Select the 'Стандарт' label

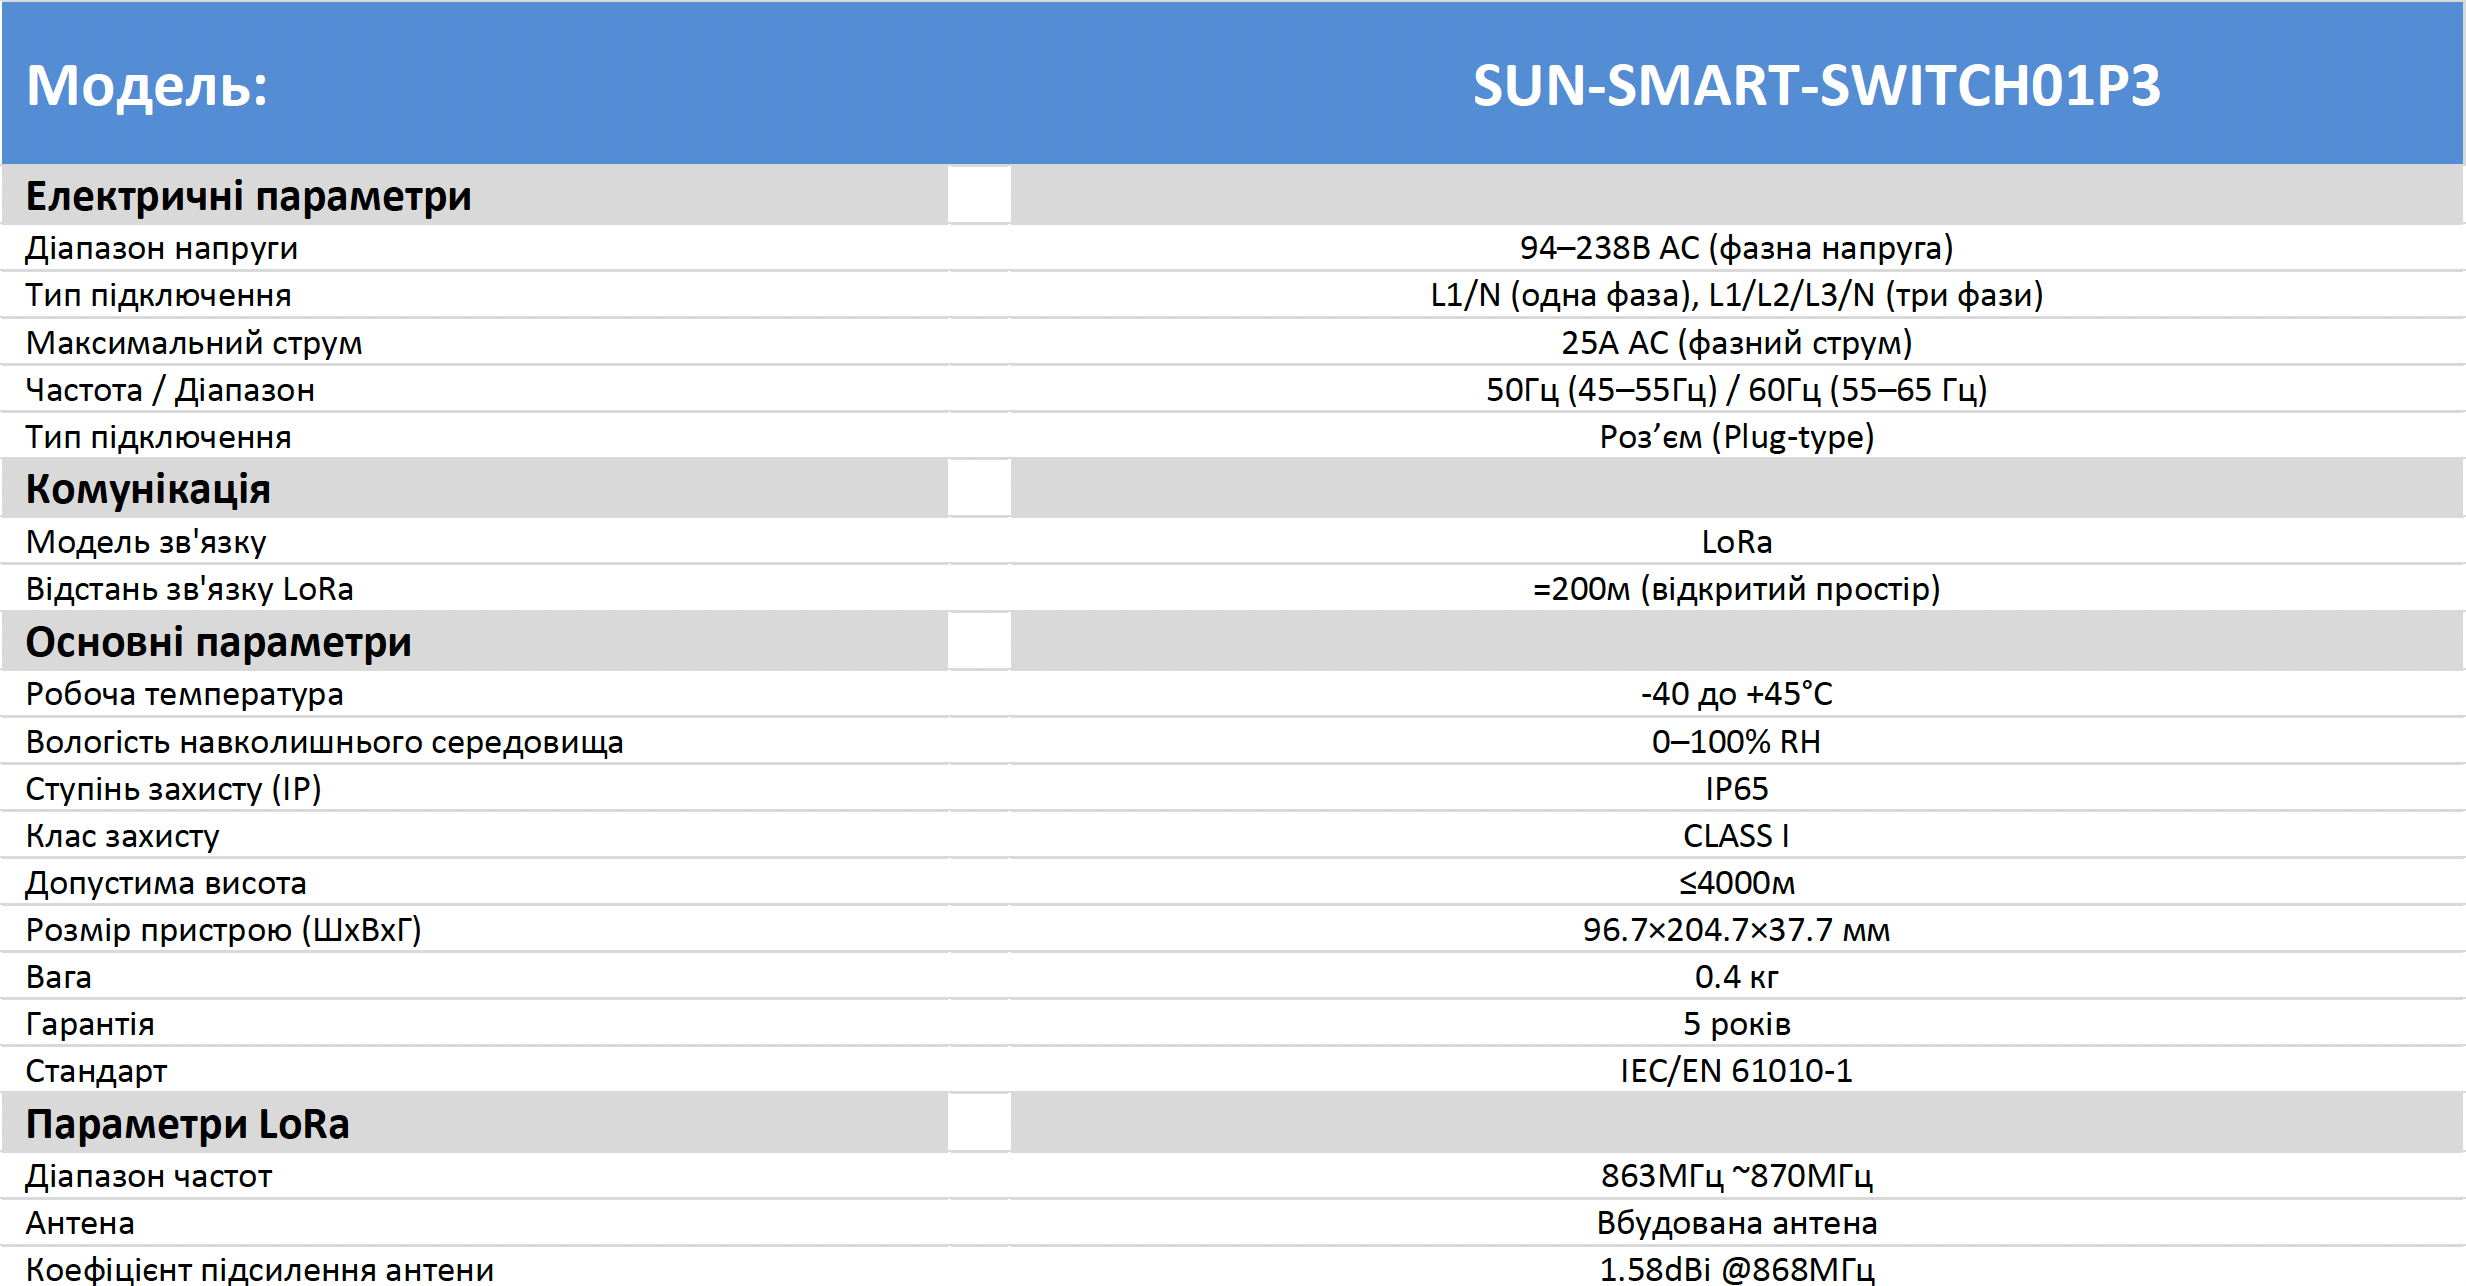(x=96, y=1071)
